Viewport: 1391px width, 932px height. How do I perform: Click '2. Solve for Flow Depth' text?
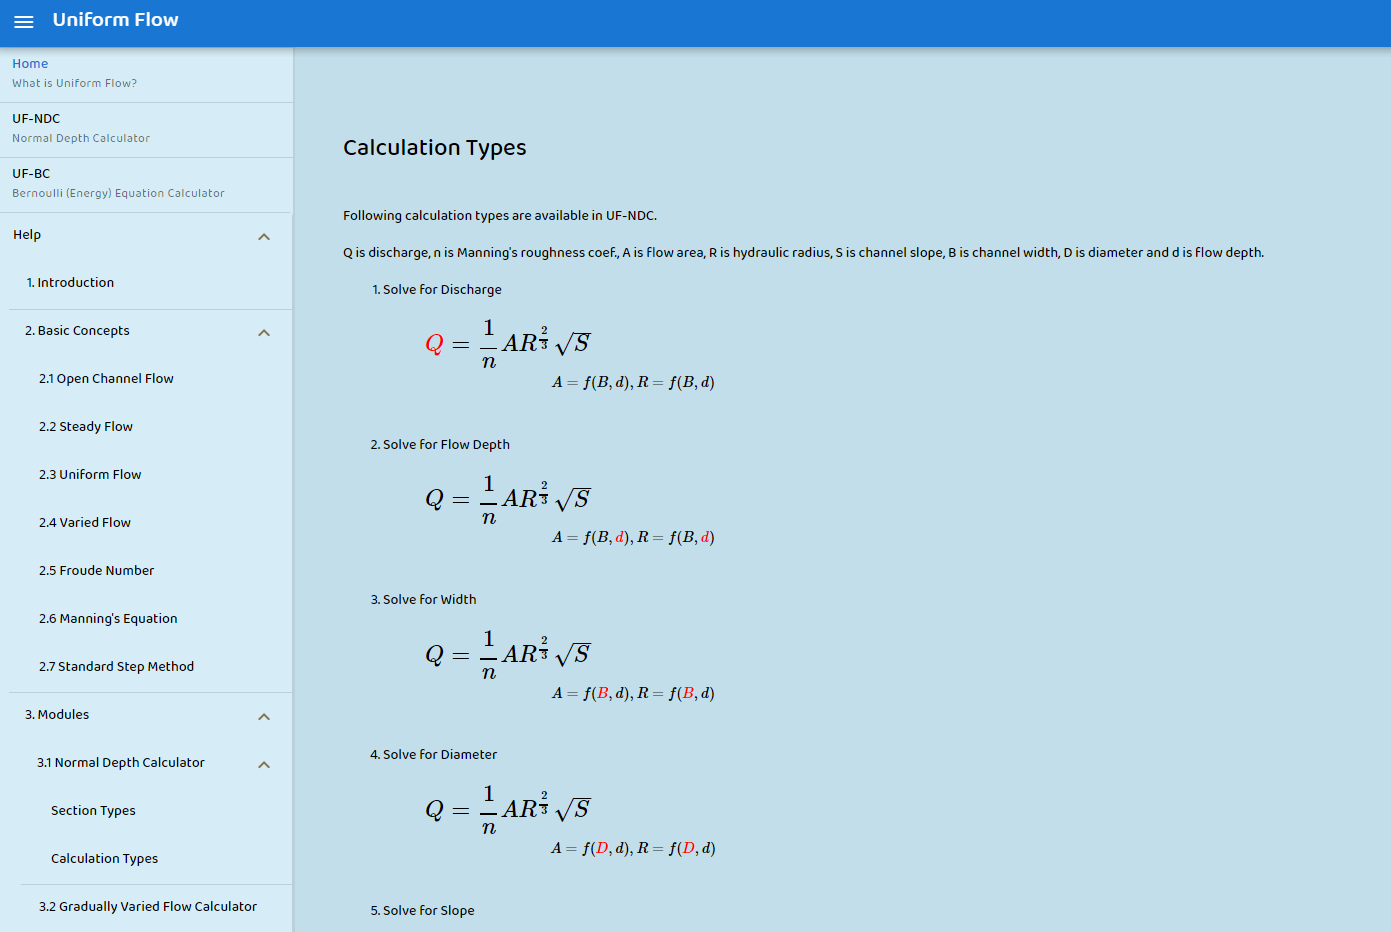[440, 445]
